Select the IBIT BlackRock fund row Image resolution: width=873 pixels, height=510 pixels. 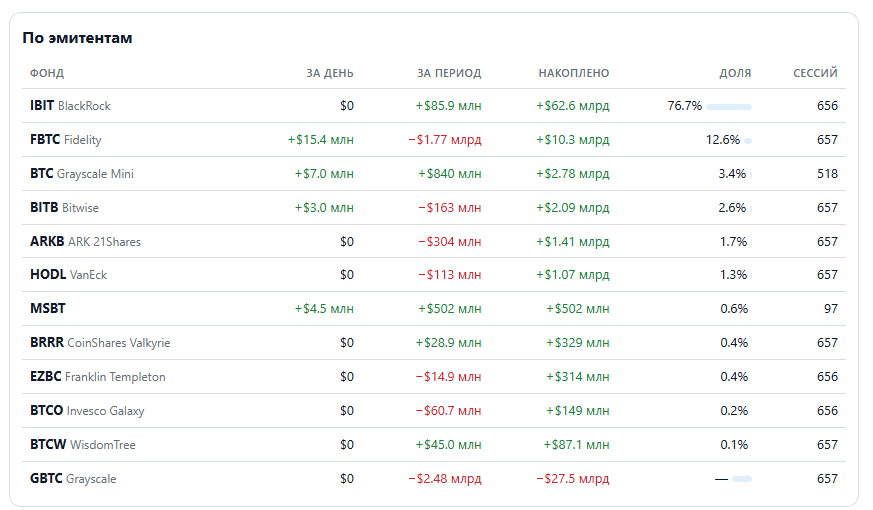pyautogui.click(x=434, y=106)
